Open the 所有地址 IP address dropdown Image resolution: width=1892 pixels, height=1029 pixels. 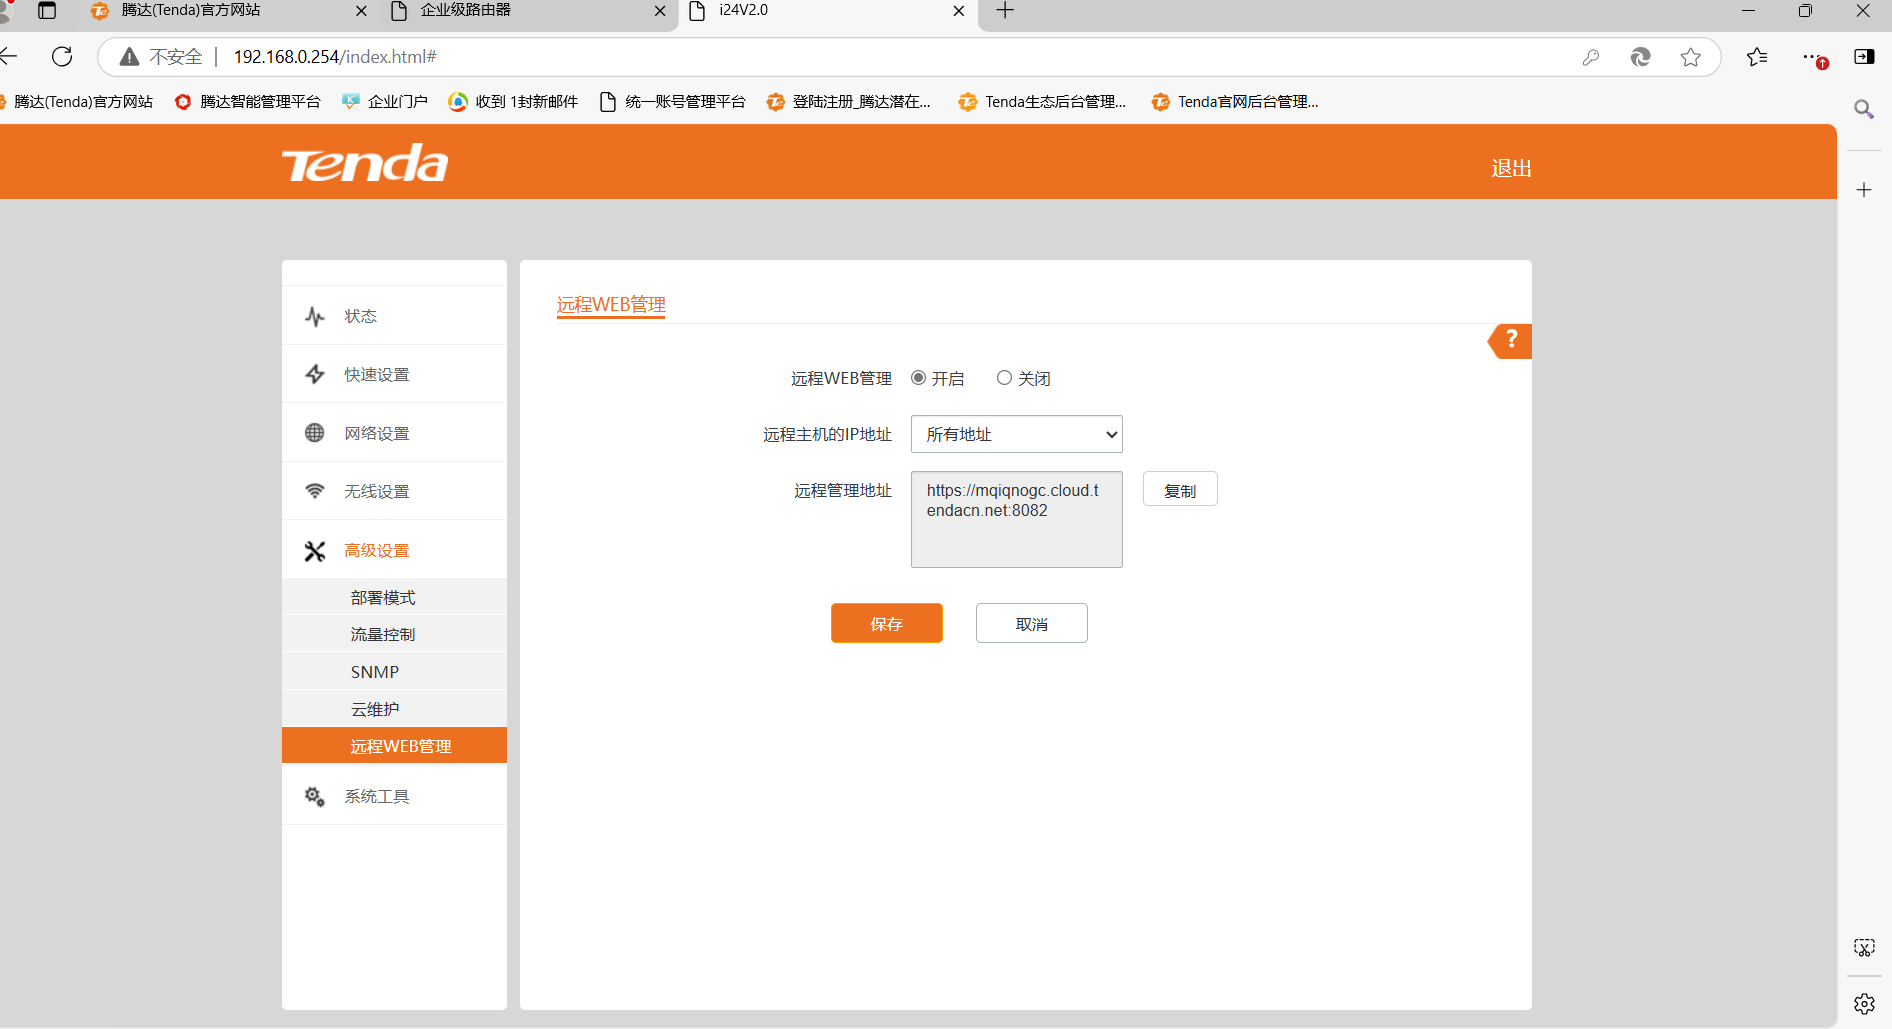1016,434
